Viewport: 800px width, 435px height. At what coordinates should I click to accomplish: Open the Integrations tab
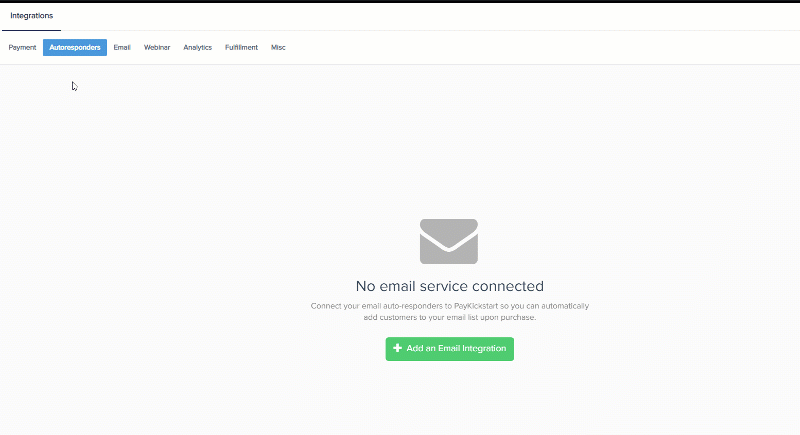[32, 16]
